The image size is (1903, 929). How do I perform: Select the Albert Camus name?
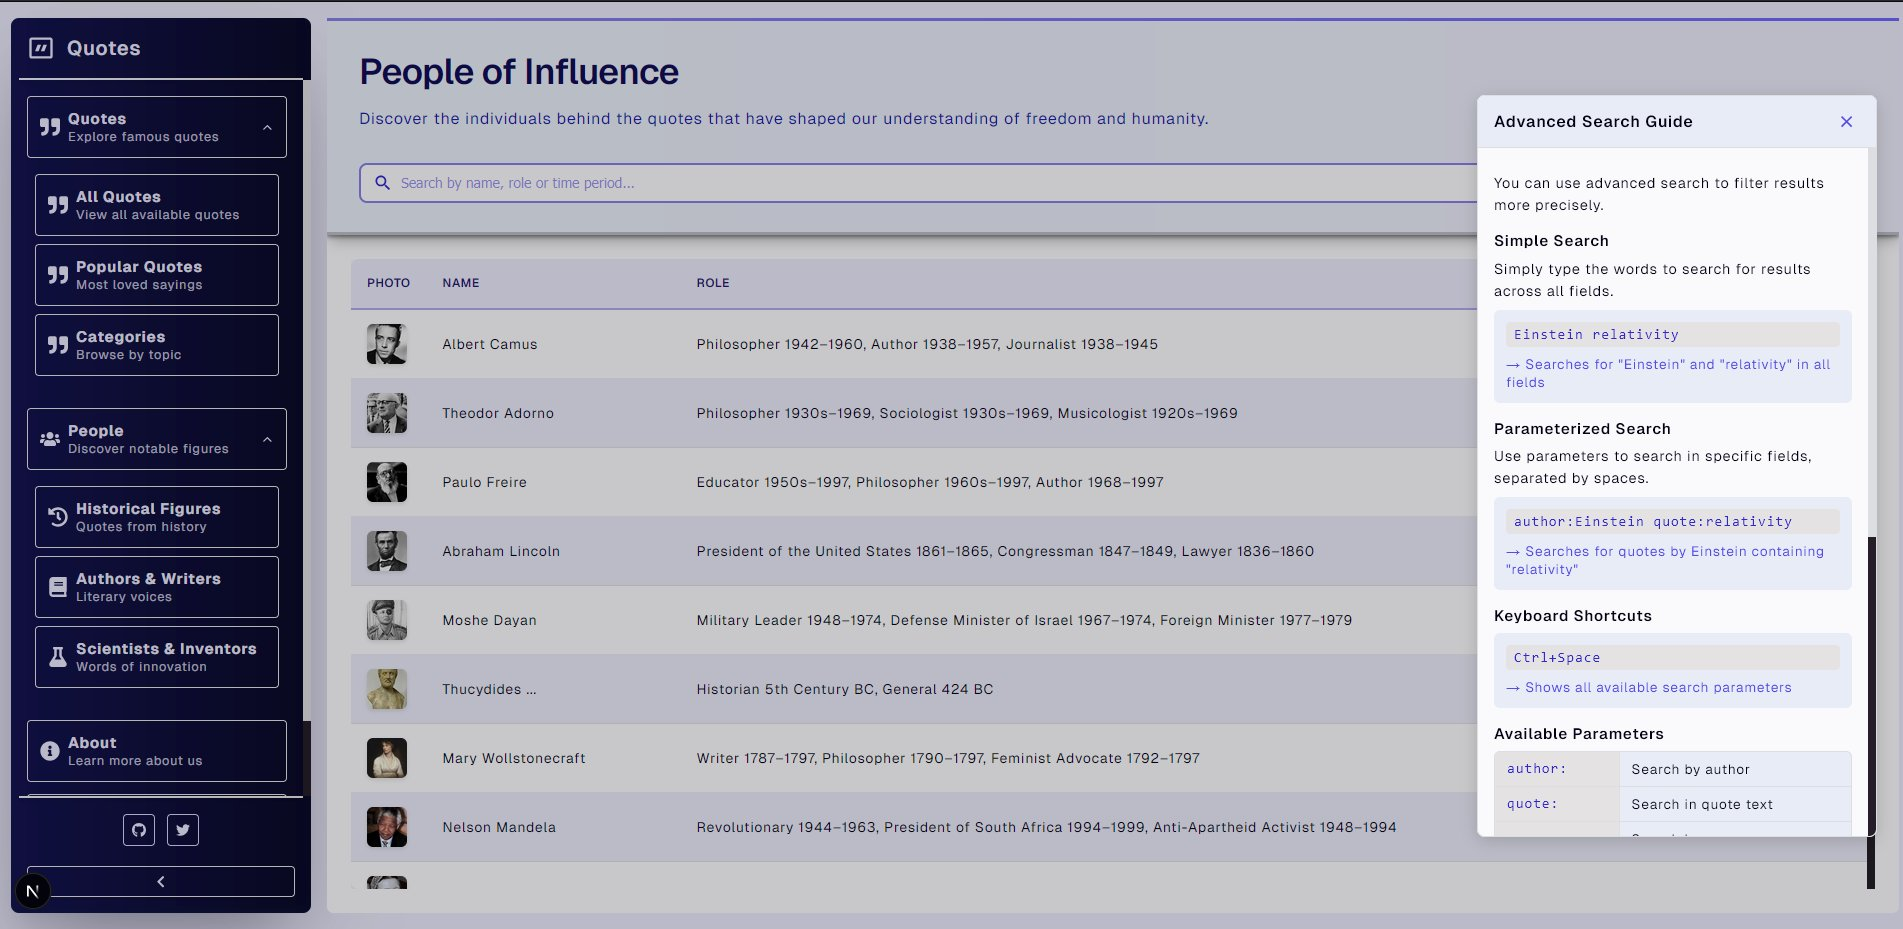[490, 344]
